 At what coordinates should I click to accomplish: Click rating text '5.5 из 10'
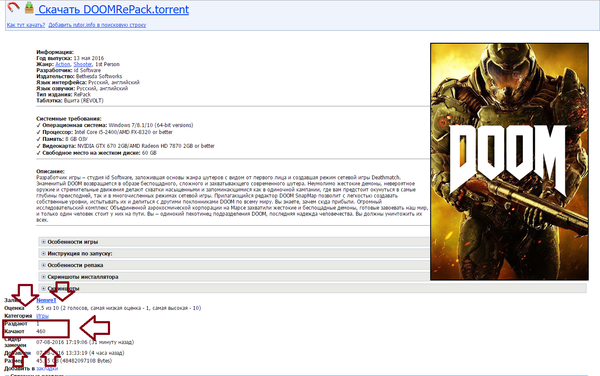point(48,308)
